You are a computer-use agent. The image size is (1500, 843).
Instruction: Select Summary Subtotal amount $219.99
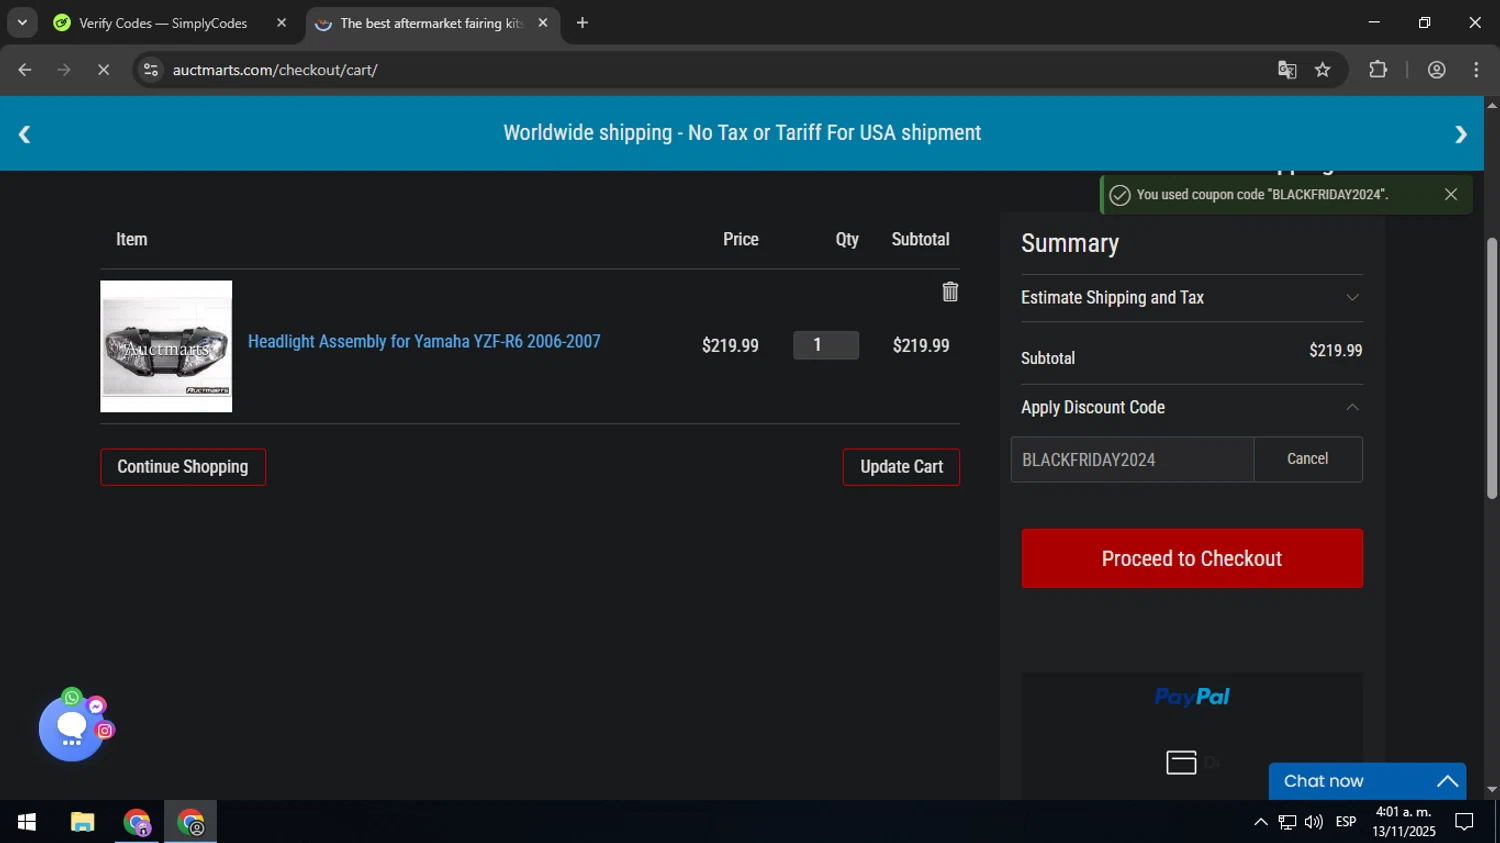pyautogui.click(x=1335, y=351)
